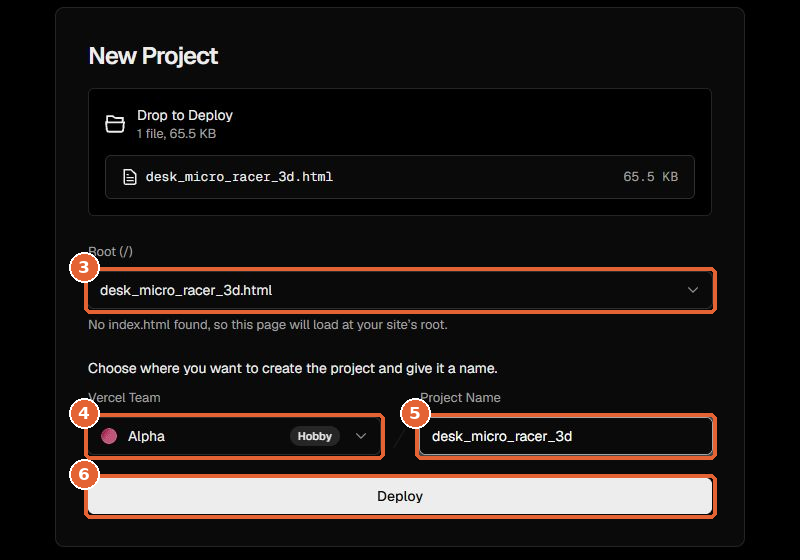The height and width of the screenshot is (560, 800).
Task: Click the 'No index.html found' notice
Action: click(268, 325)
